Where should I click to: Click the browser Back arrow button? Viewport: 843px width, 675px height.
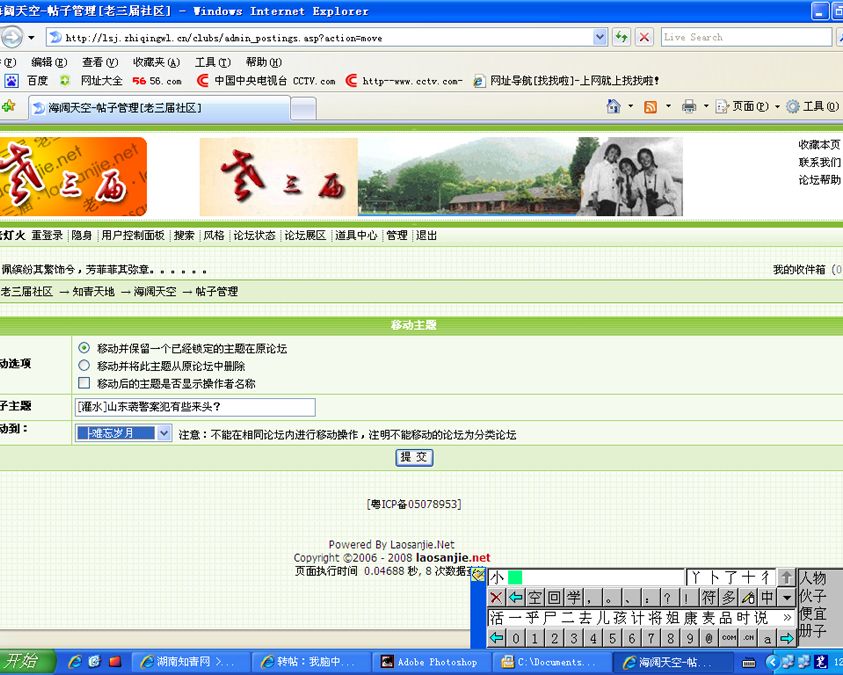[x=11, y=37]
